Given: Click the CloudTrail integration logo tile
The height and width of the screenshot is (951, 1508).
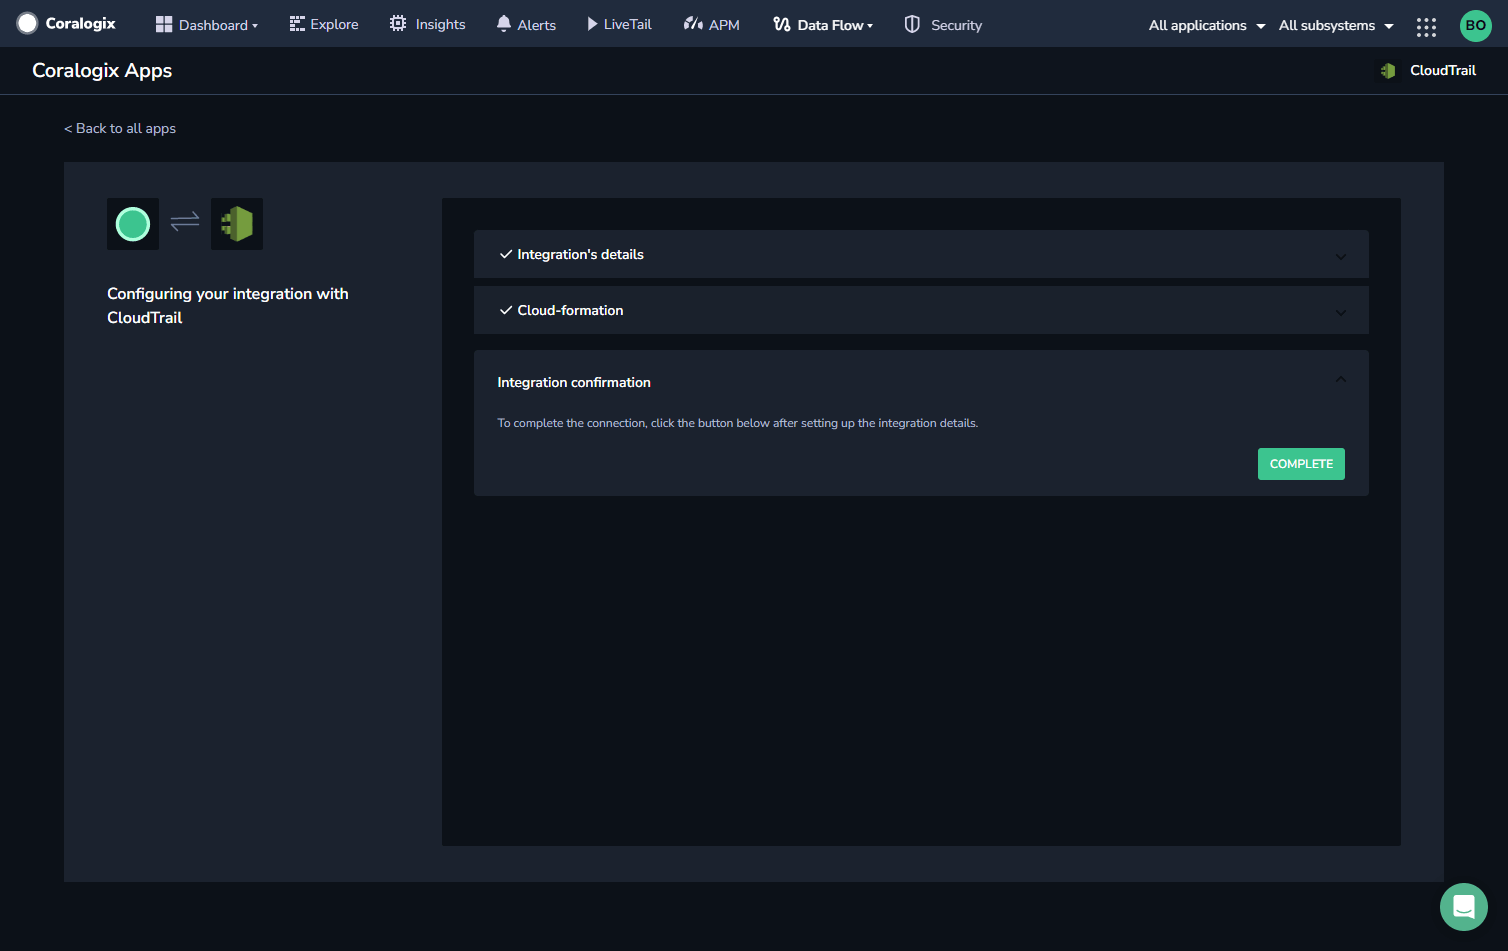Looking at the screenshot, I should click(237, 224).
